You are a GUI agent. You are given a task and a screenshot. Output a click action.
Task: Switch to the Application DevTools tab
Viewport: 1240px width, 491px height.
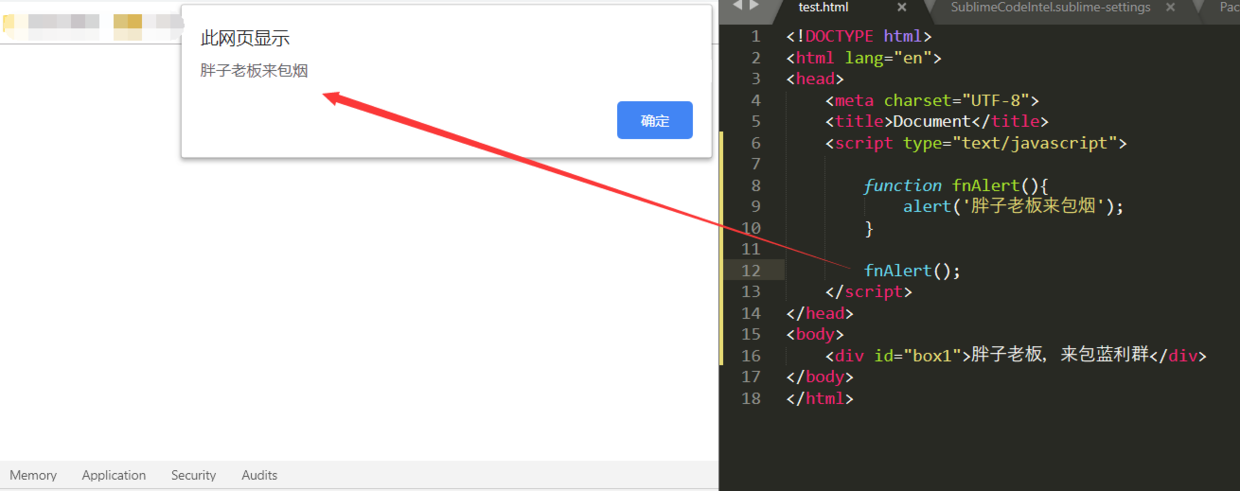coord(114,475)
